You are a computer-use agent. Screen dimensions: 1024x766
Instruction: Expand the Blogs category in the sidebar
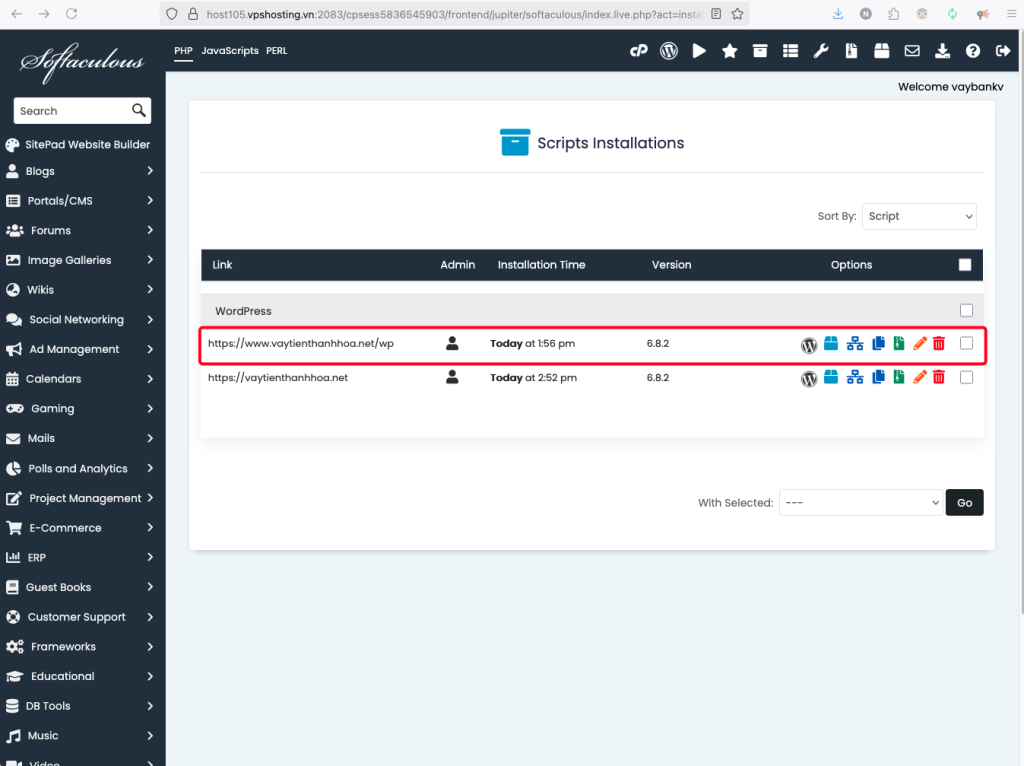[x=82, y=171]
